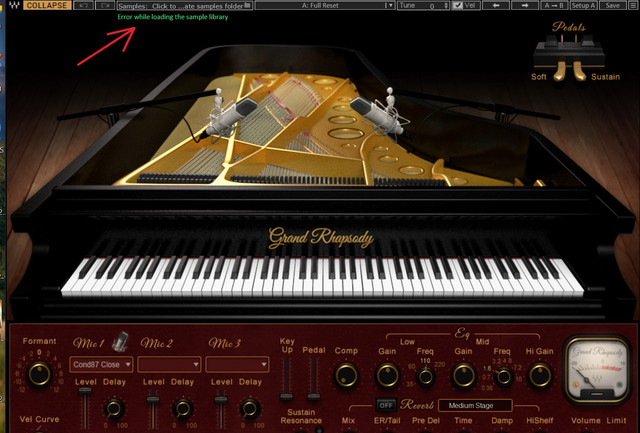Click the Mic 3 Level fader
The image size is (640, 433).
(x=221, y=399)
